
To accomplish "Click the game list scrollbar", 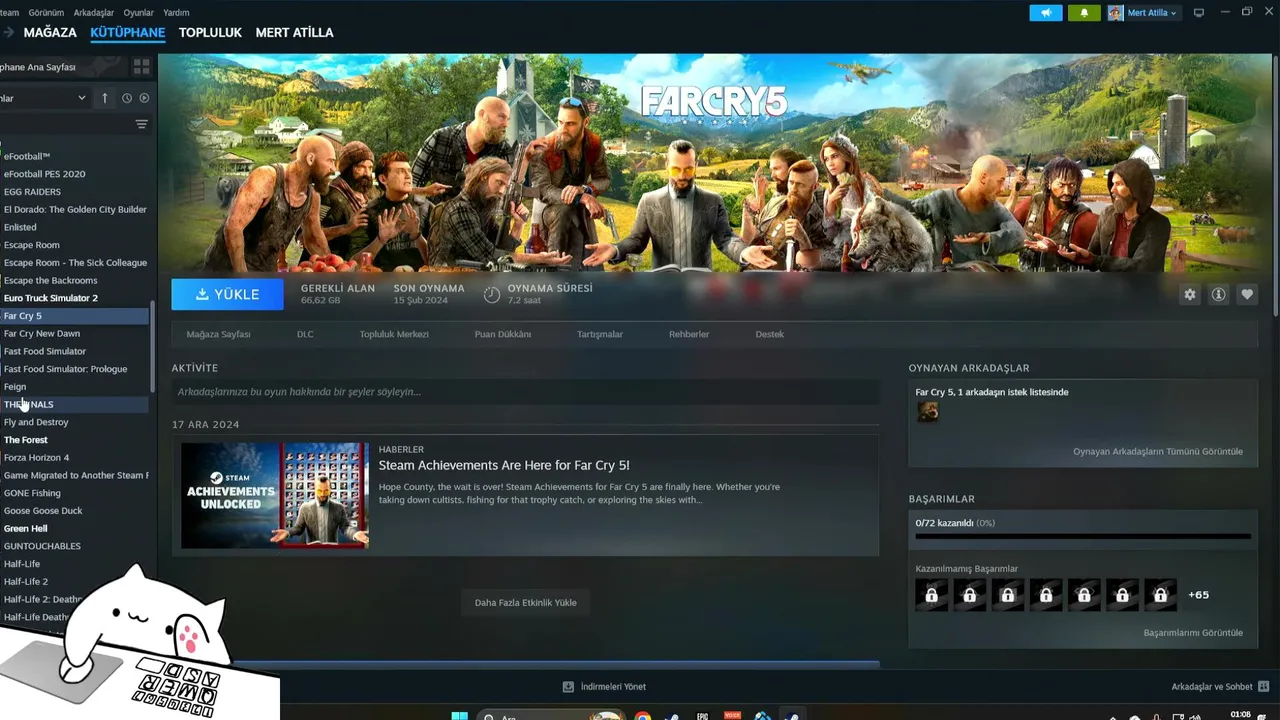I will pos(152,346).
